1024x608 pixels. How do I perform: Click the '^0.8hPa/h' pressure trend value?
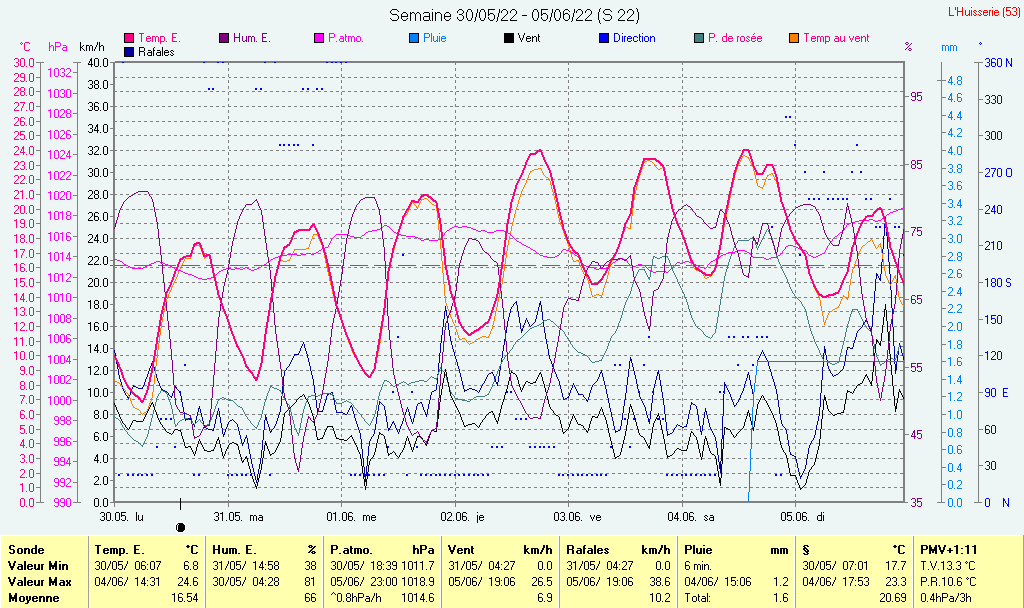[x=356, y=598]
